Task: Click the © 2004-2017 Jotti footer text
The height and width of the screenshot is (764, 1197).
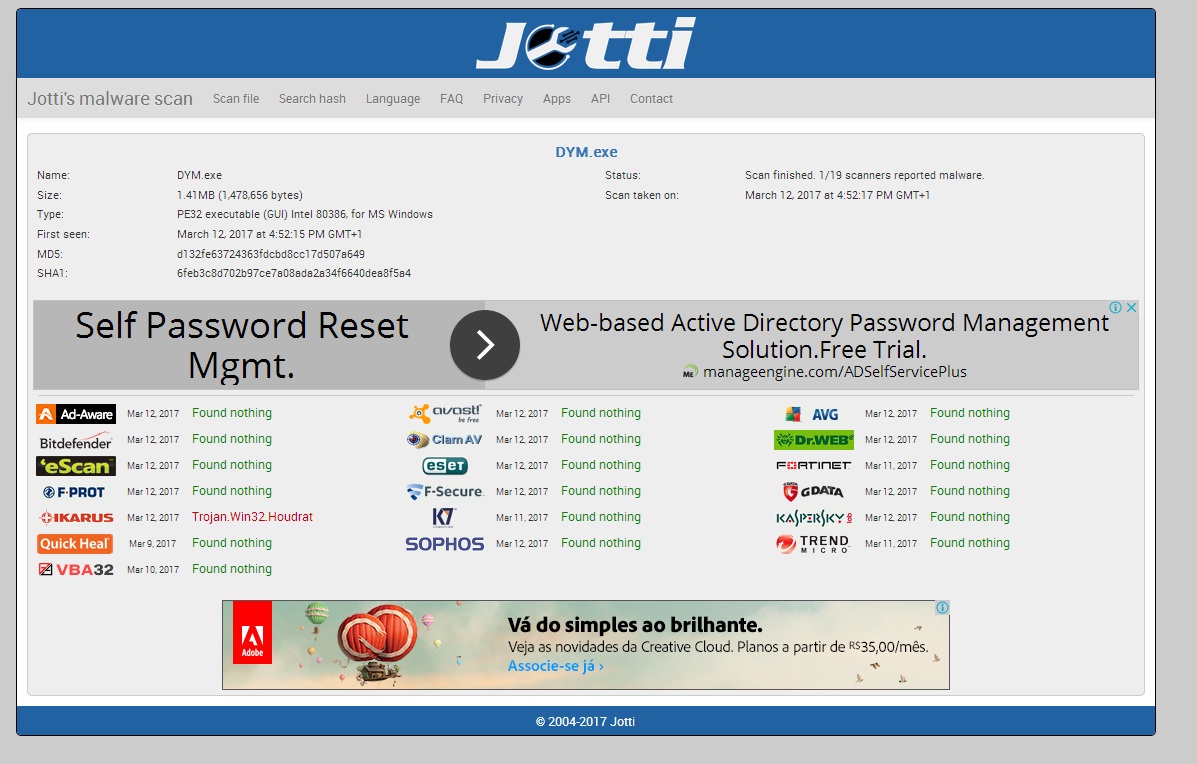Action: 586,721
